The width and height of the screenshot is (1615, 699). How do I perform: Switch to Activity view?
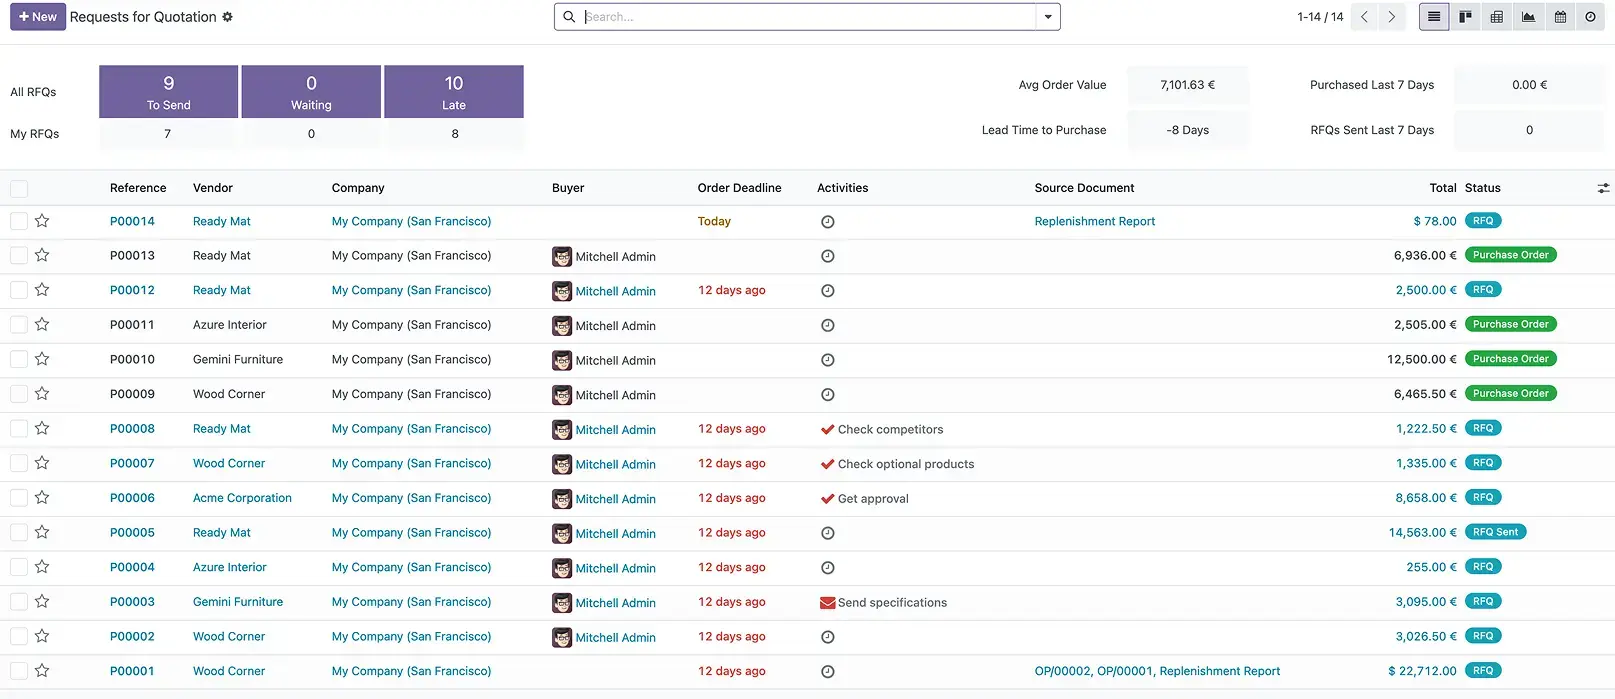pyautogui.click(x=1590, y=17)
